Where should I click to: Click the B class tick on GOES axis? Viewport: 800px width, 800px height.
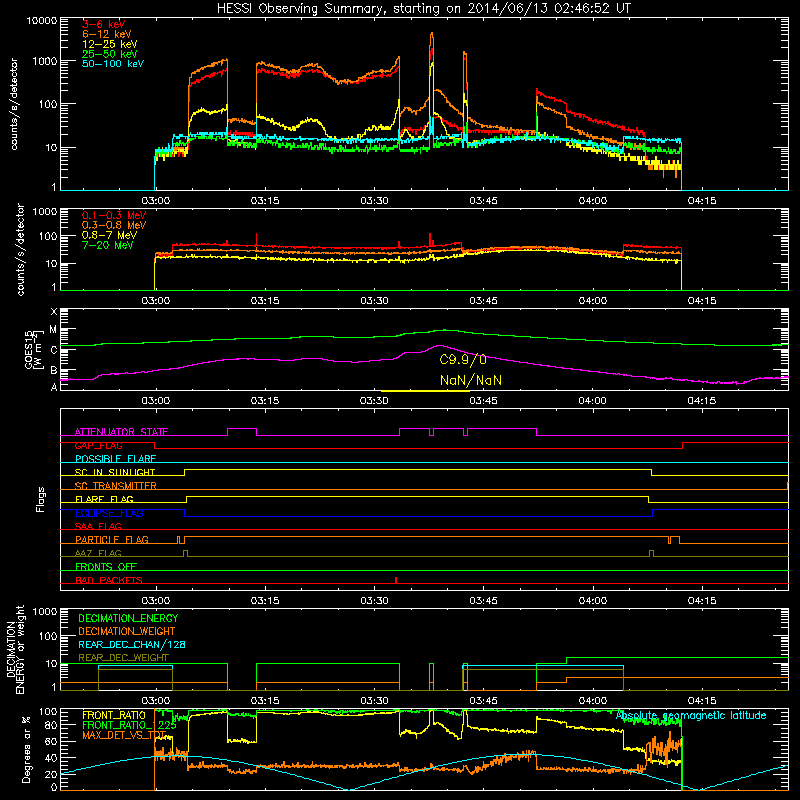(x=54, y=371)
